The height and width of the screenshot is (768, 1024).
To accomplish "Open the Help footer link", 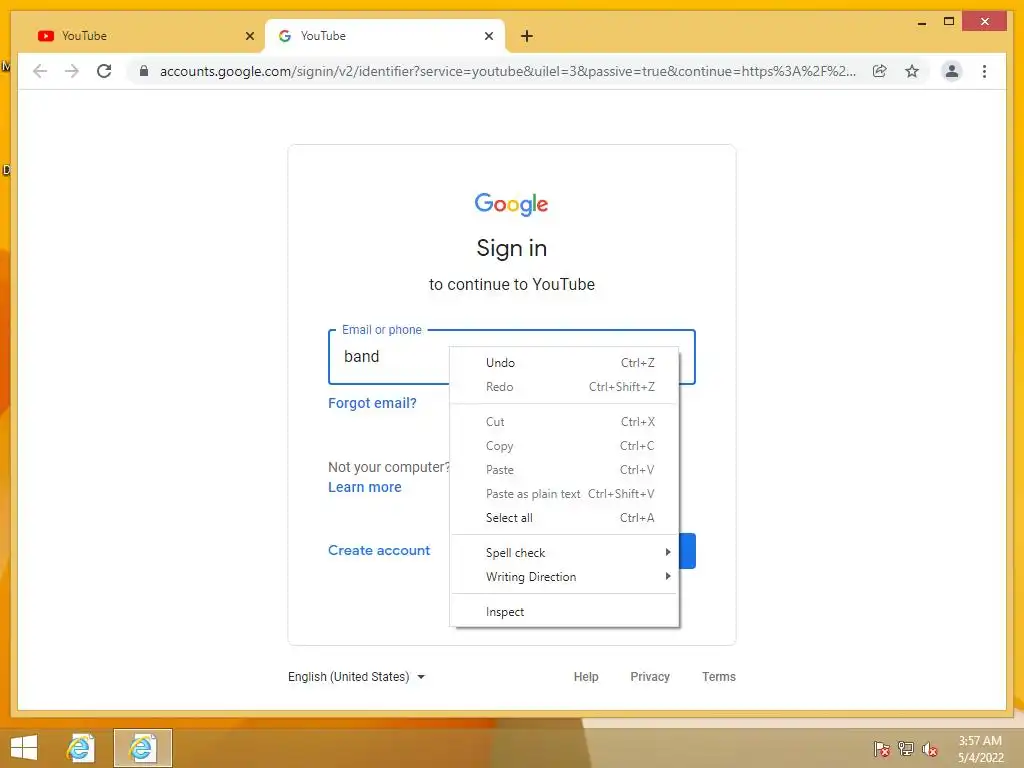I will (586, 677).
